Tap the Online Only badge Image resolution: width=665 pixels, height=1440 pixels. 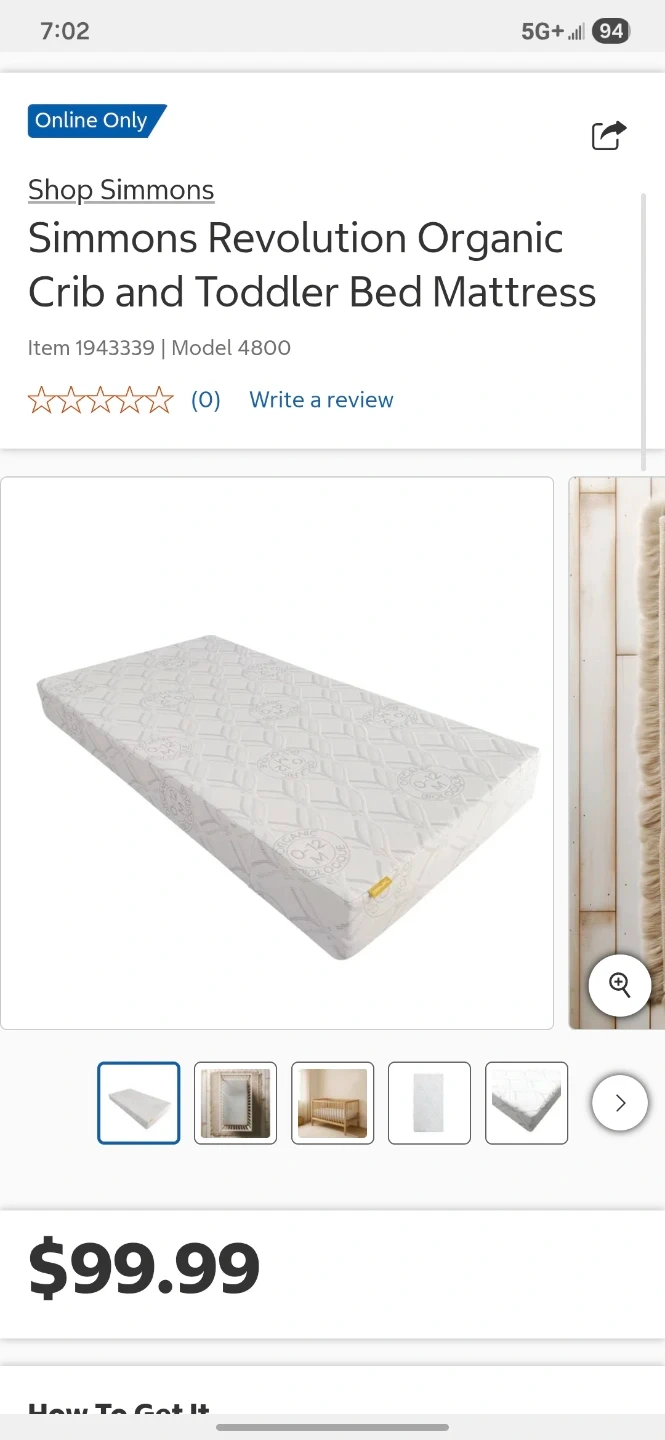tap(97, 121)
